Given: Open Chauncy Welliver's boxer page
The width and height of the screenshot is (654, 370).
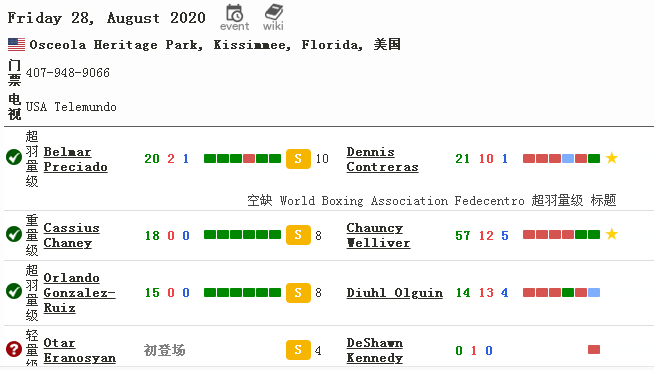Looking at the screenshot, I should (378, 235).
